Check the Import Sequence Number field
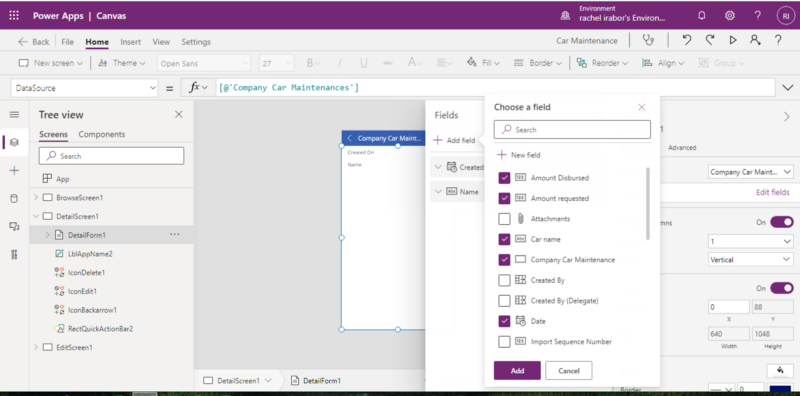 (x=504, y=341)
